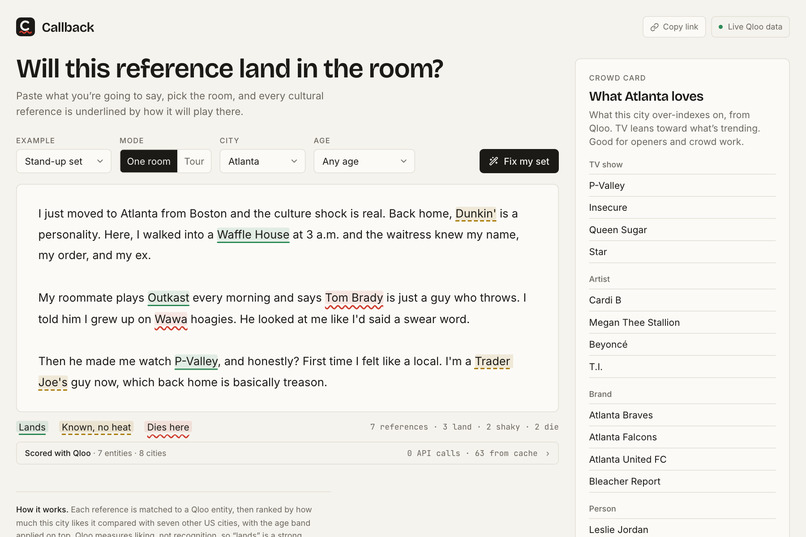Select Atlanta Braves in the Brand list
The image size is (806, 537).
[x=682, y=415]
